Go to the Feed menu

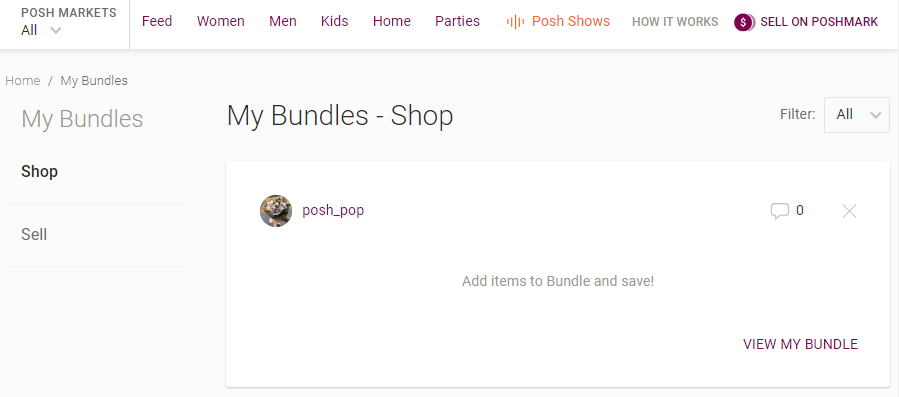157,21
